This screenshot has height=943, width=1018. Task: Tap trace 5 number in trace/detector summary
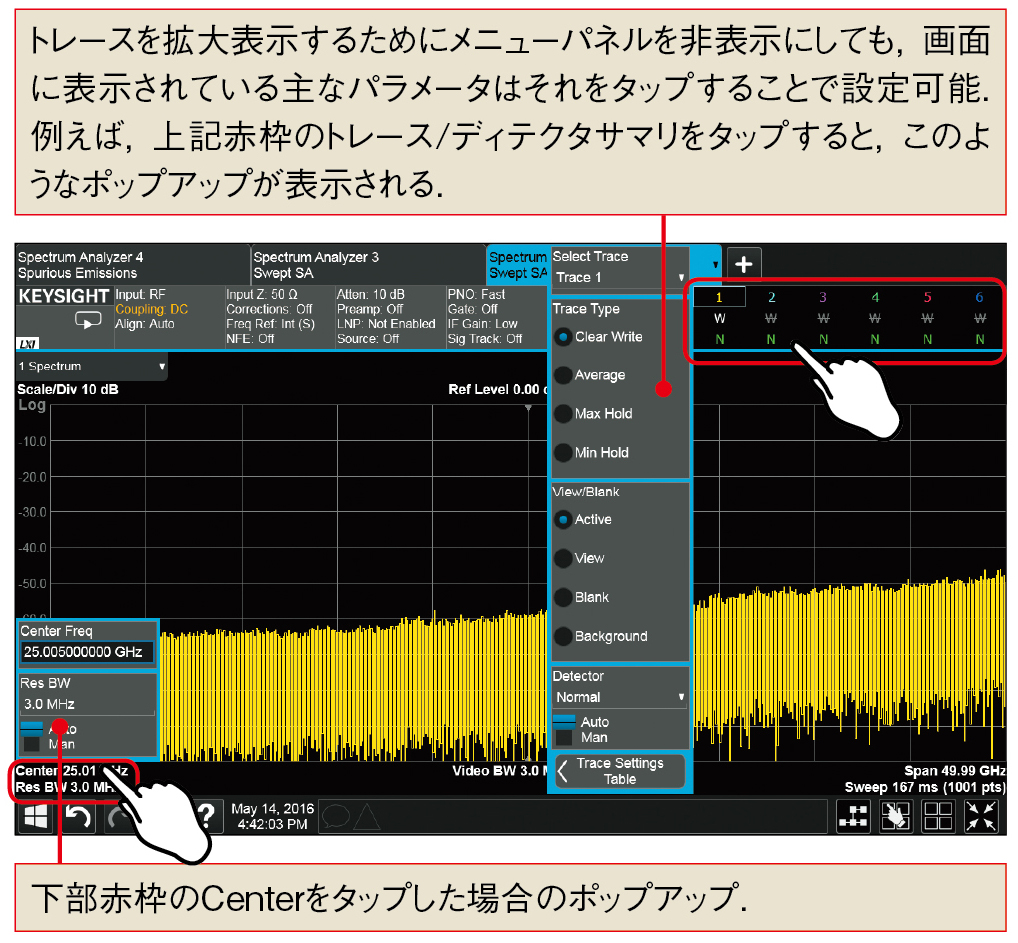[x=928, y=297]
